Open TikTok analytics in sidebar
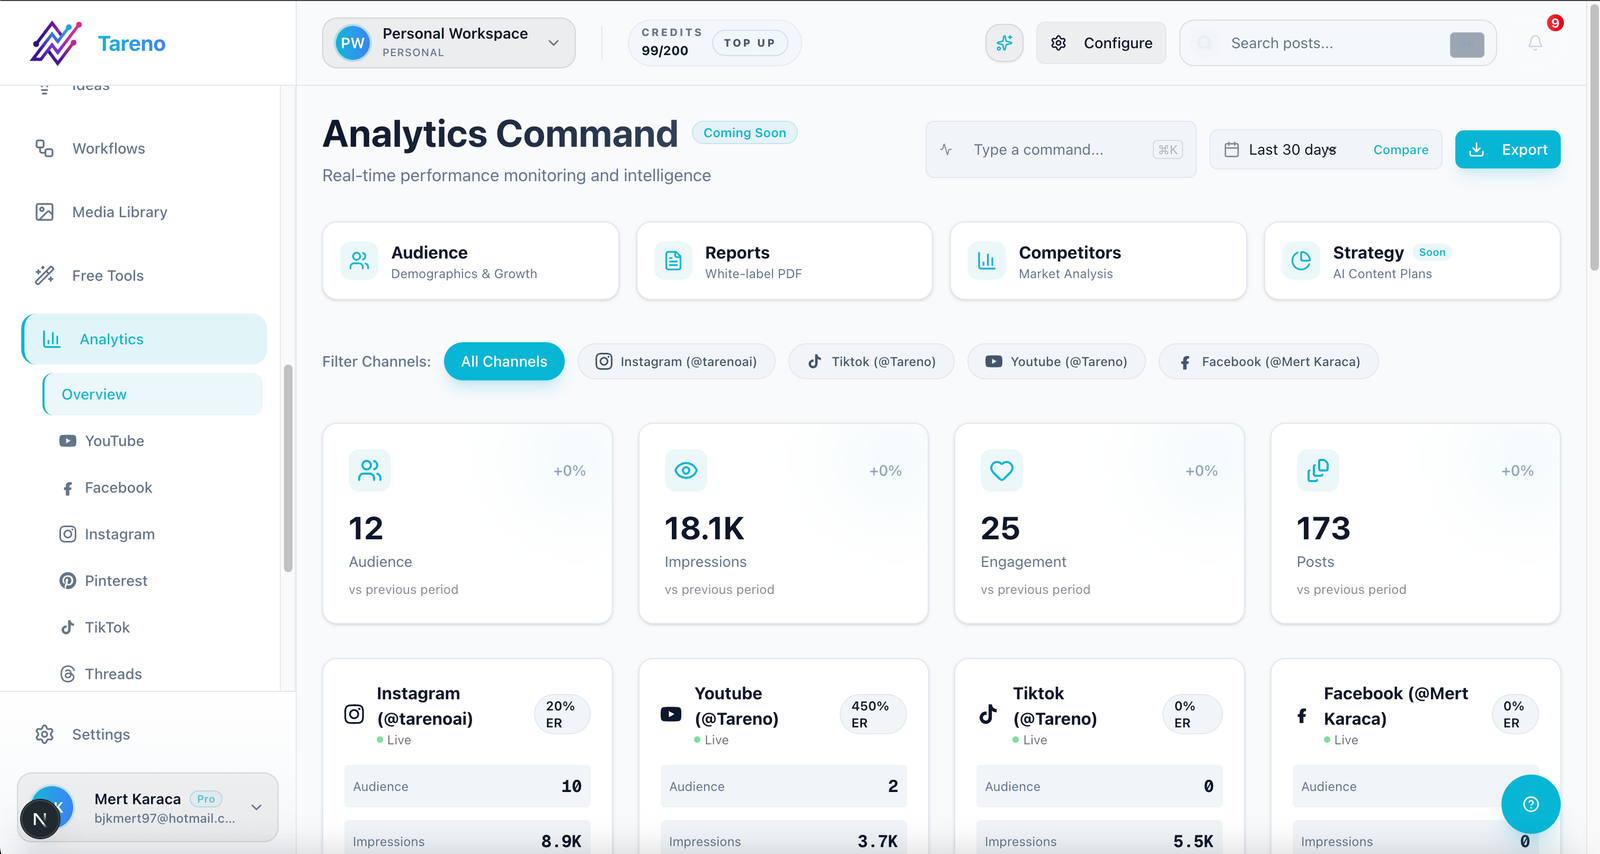Viewport: 1600px width, 854px height. (107, 627)
